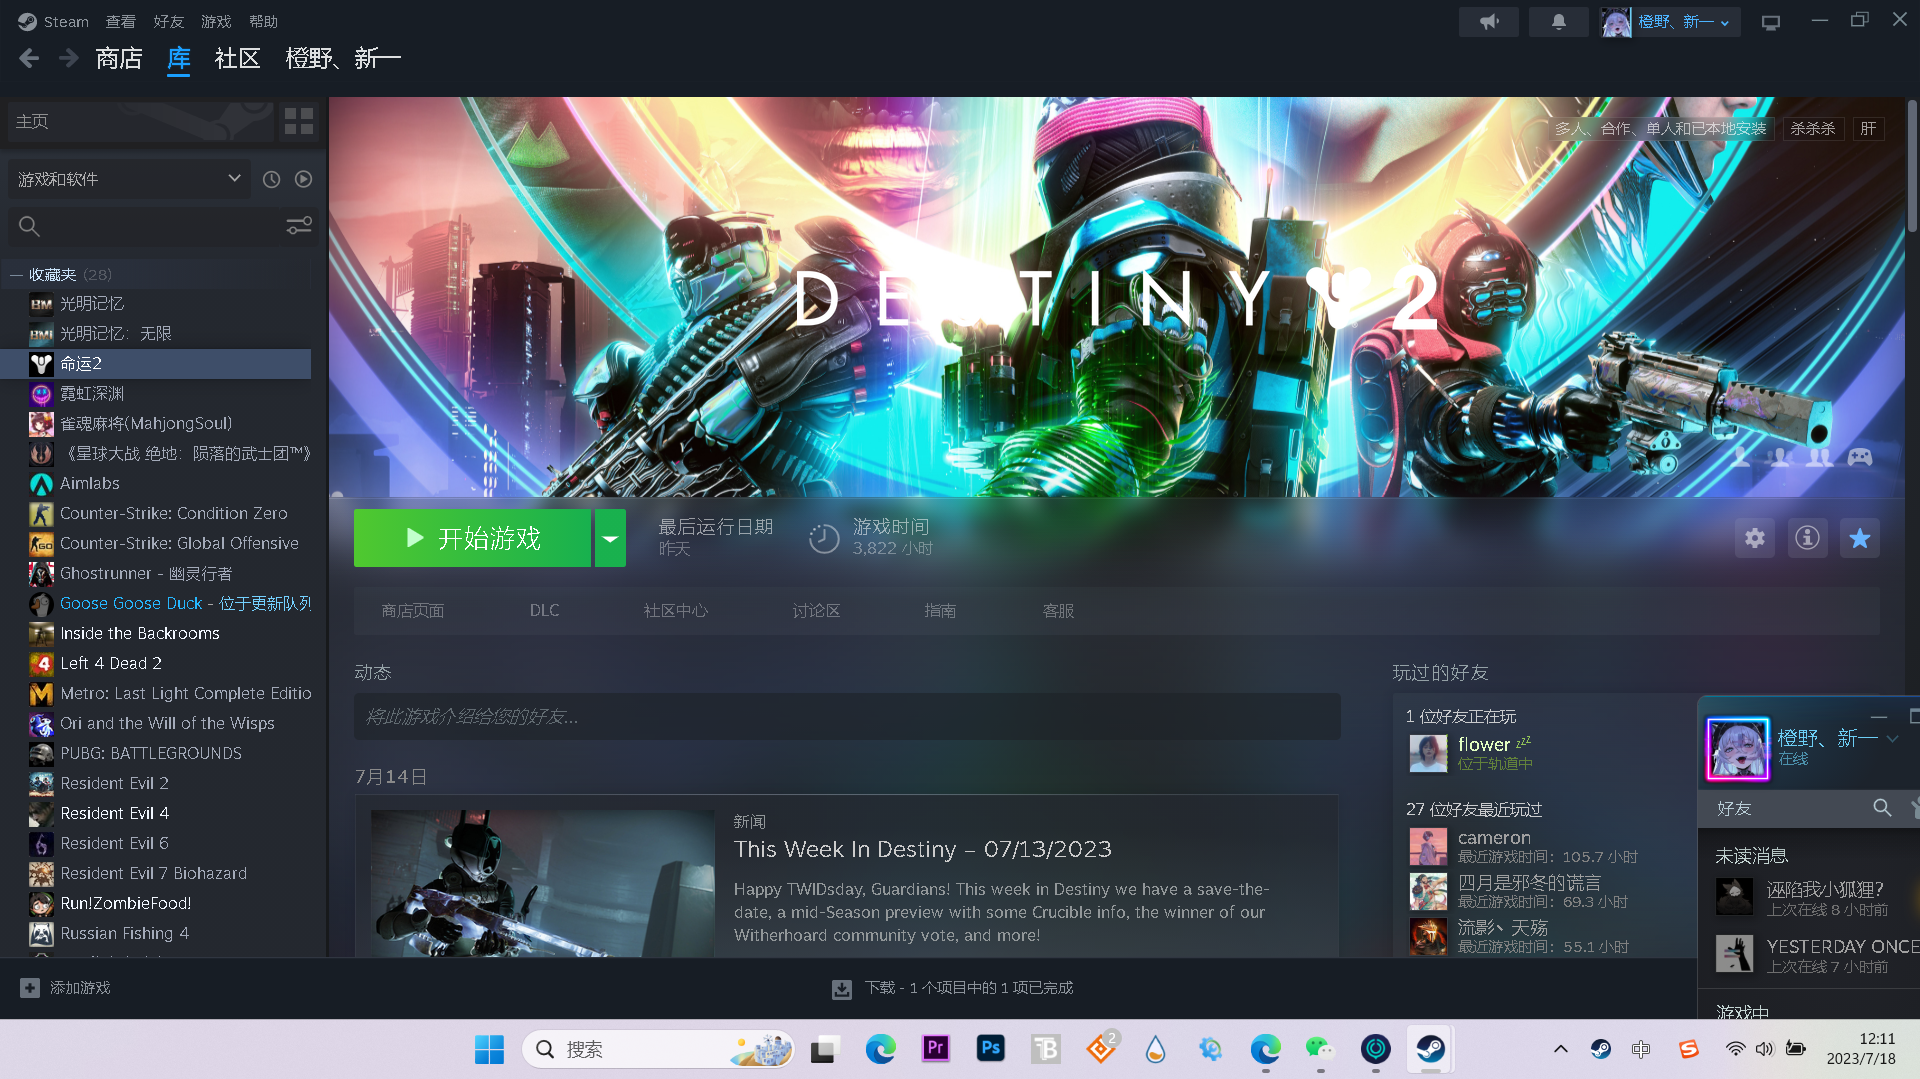Click the library page vertical scrollbar
Viewport: 1920px width, 1079px height.
click(x=1911, y=170)
